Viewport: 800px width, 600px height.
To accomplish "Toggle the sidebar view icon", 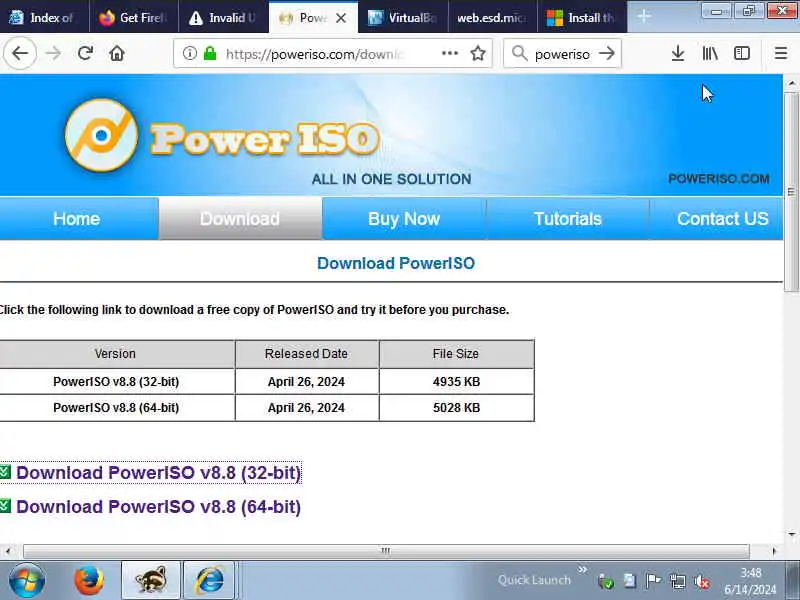I will point(742,53).
